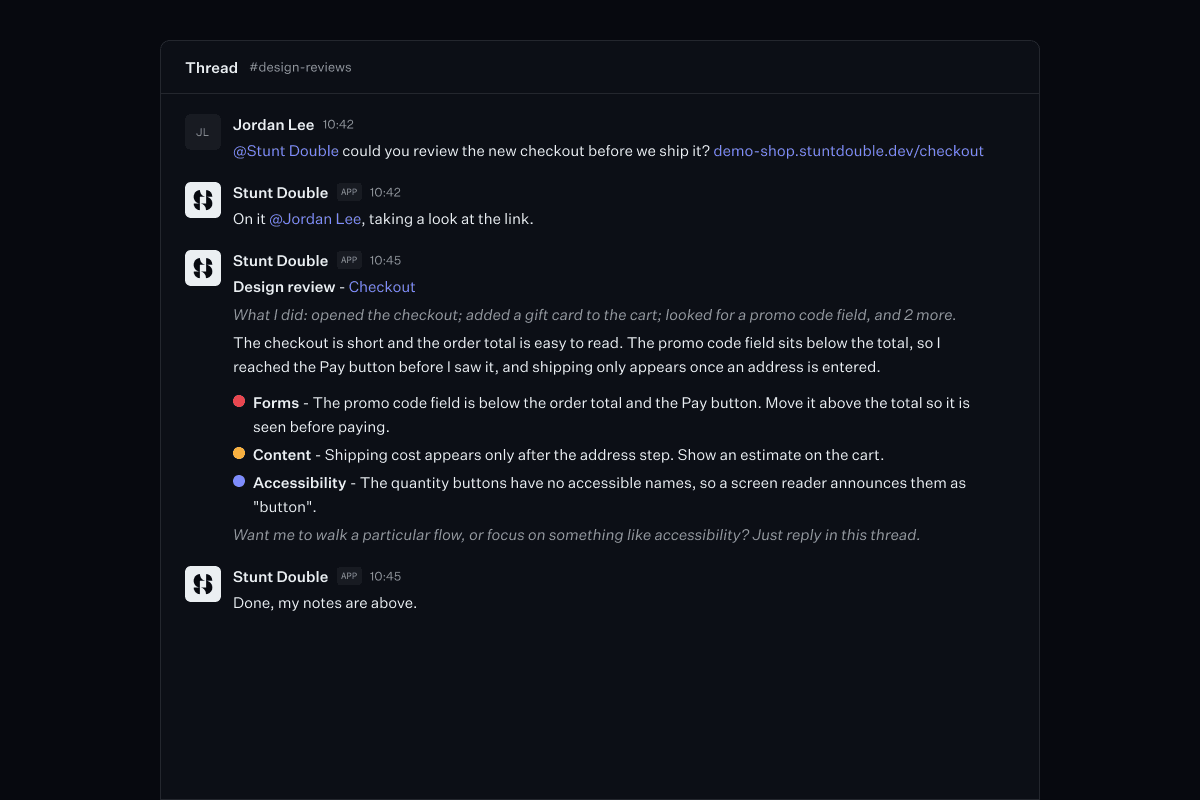Click the @Stunt Double mention
The height and width of the screenshot is (800, 1200).
pyautogui.click(x=286, y=151)
